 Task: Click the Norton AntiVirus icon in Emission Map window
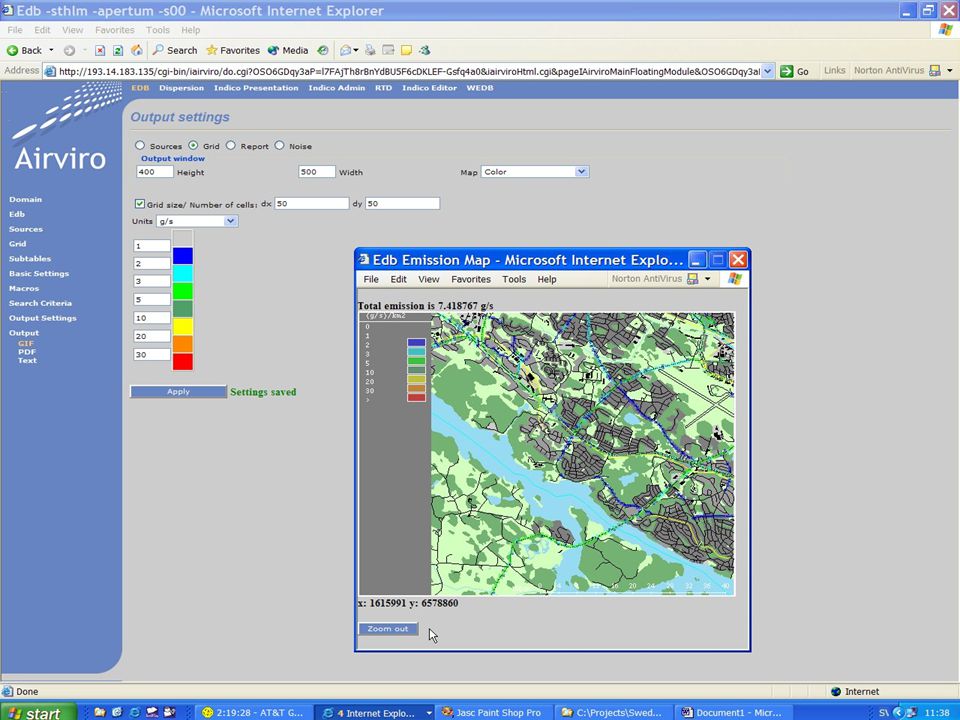pyautogui.click(x=692, y=279)
